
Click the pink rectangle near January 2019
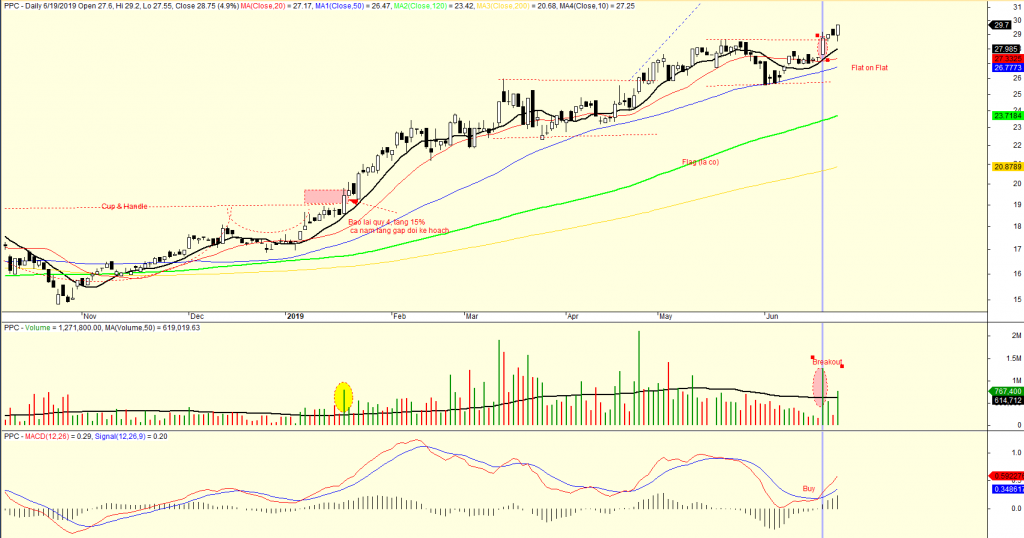pos(324,197)
